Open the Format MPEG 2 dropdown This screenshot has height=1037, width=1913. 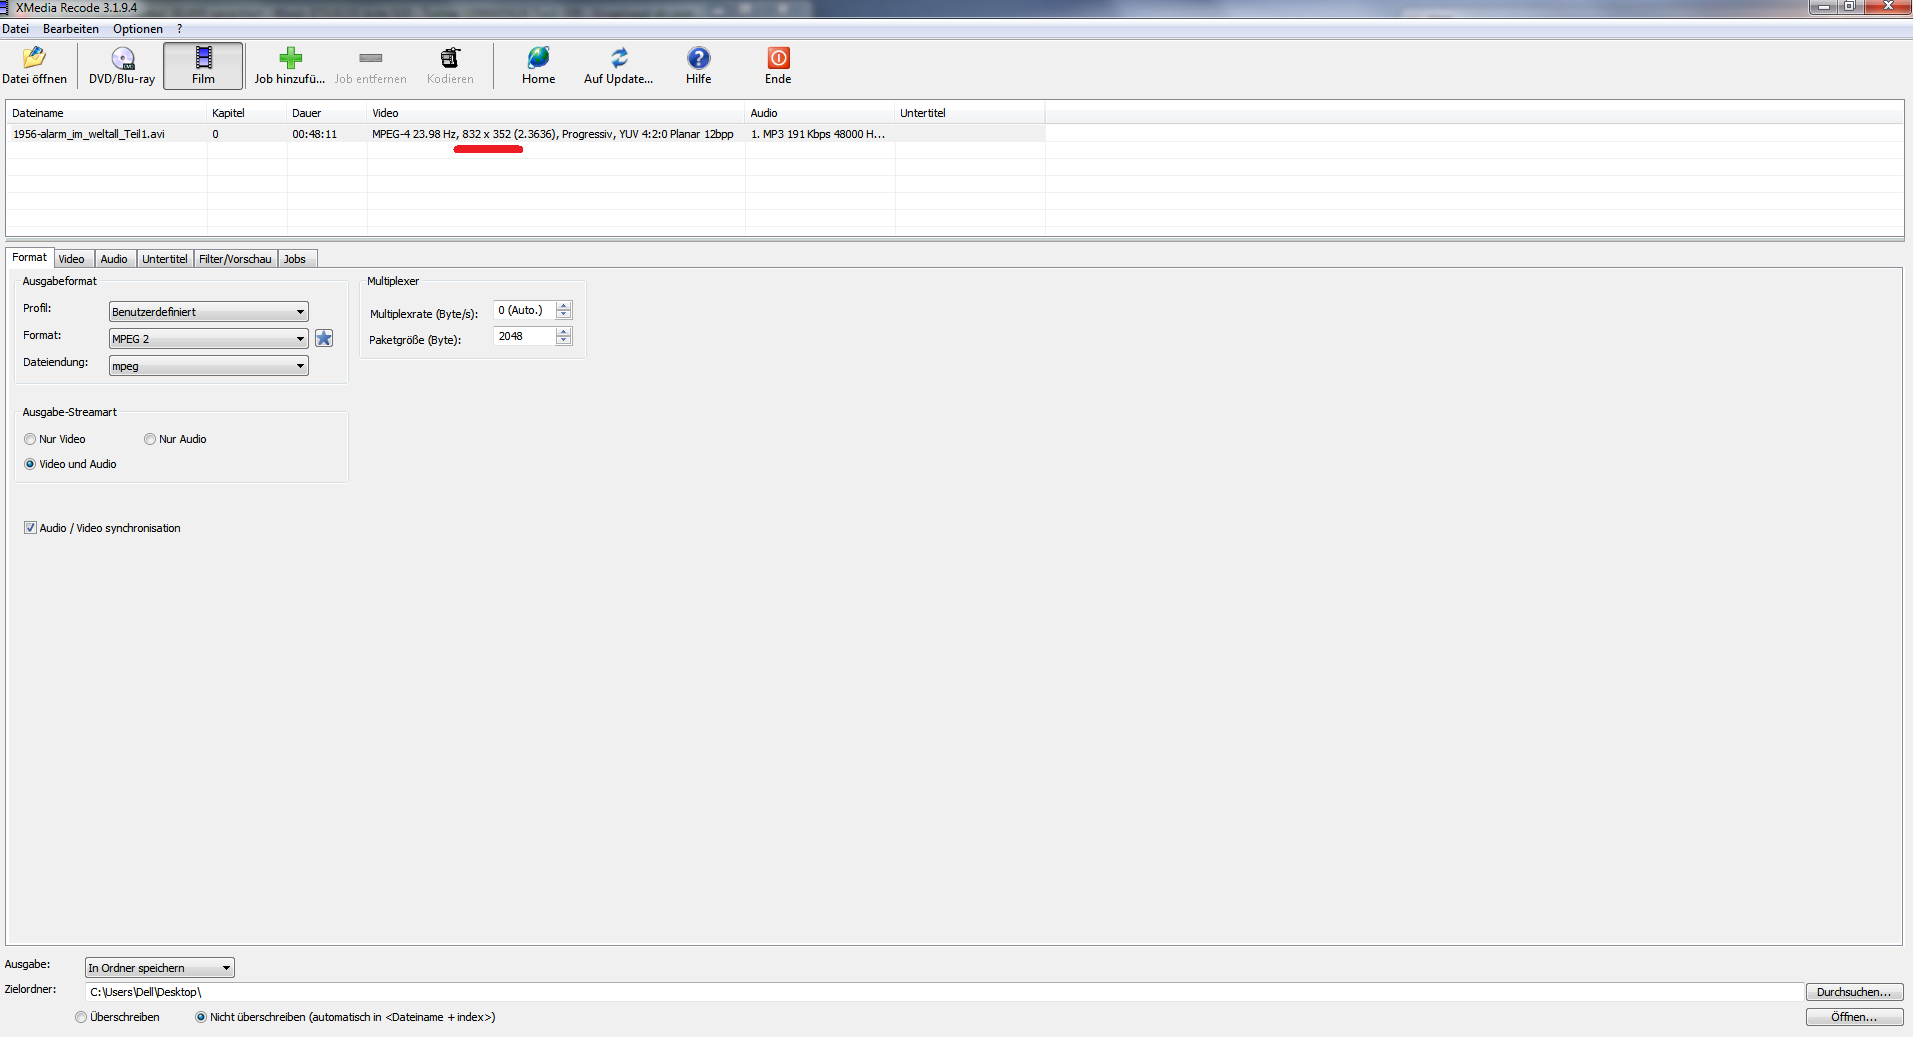(300, 339)
